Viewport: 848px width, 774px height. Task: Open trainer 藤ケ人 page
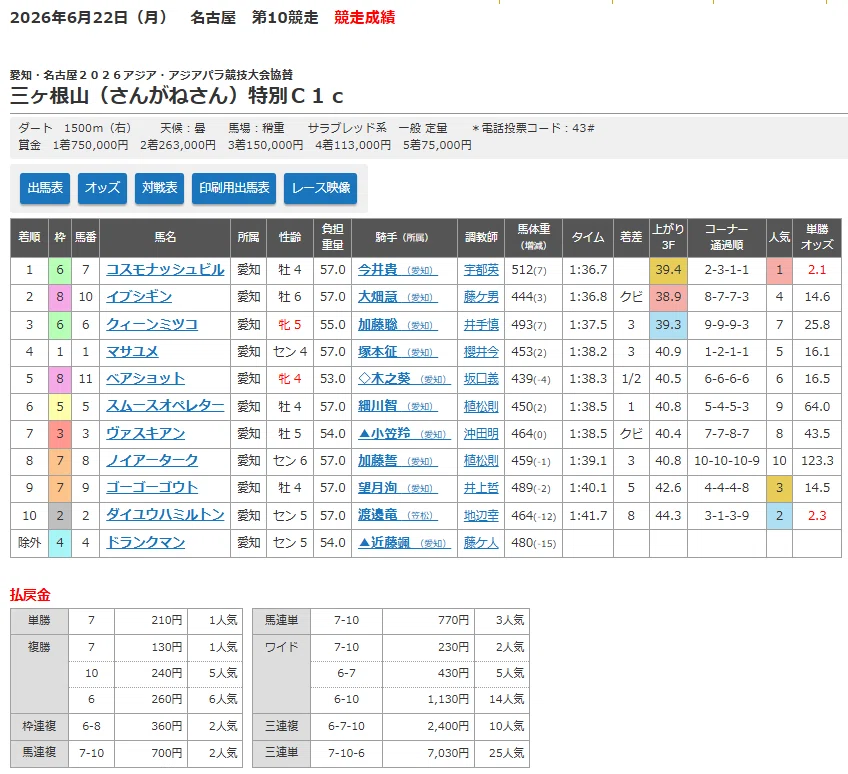coord(481,543)
